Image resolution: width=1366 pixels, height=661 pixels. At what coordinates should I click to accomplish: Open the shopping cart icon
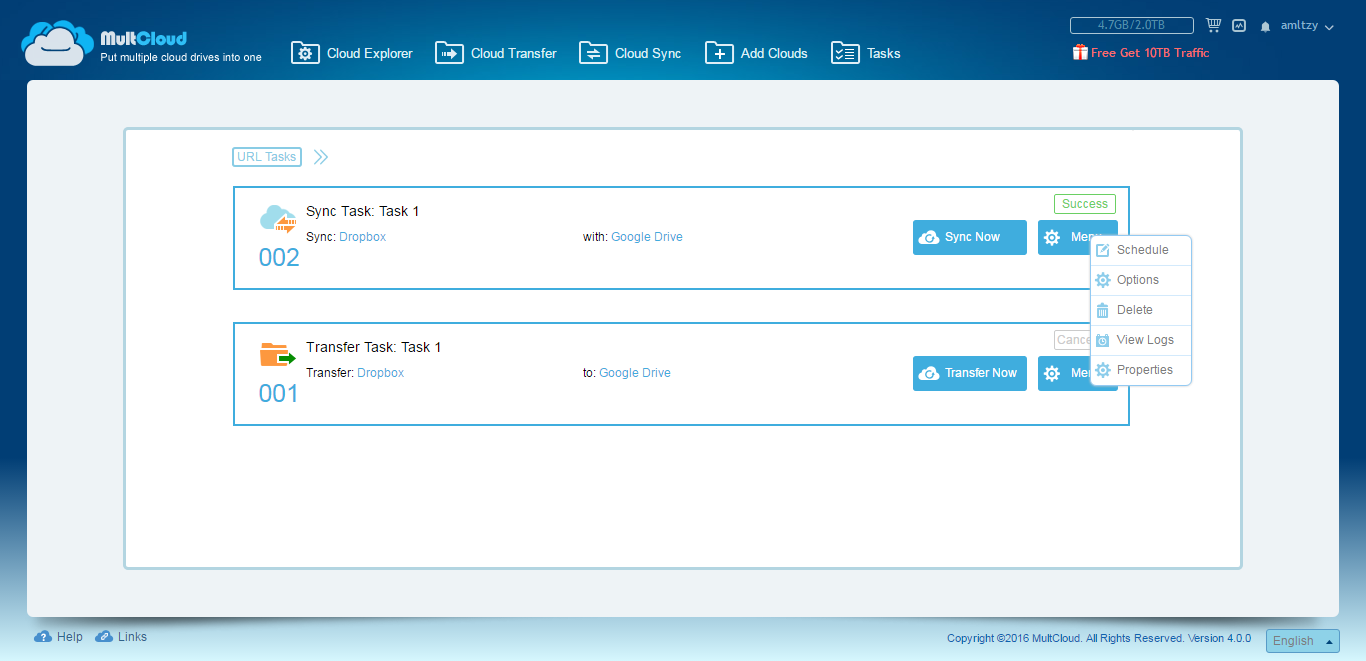click(x=1214, y=25)
